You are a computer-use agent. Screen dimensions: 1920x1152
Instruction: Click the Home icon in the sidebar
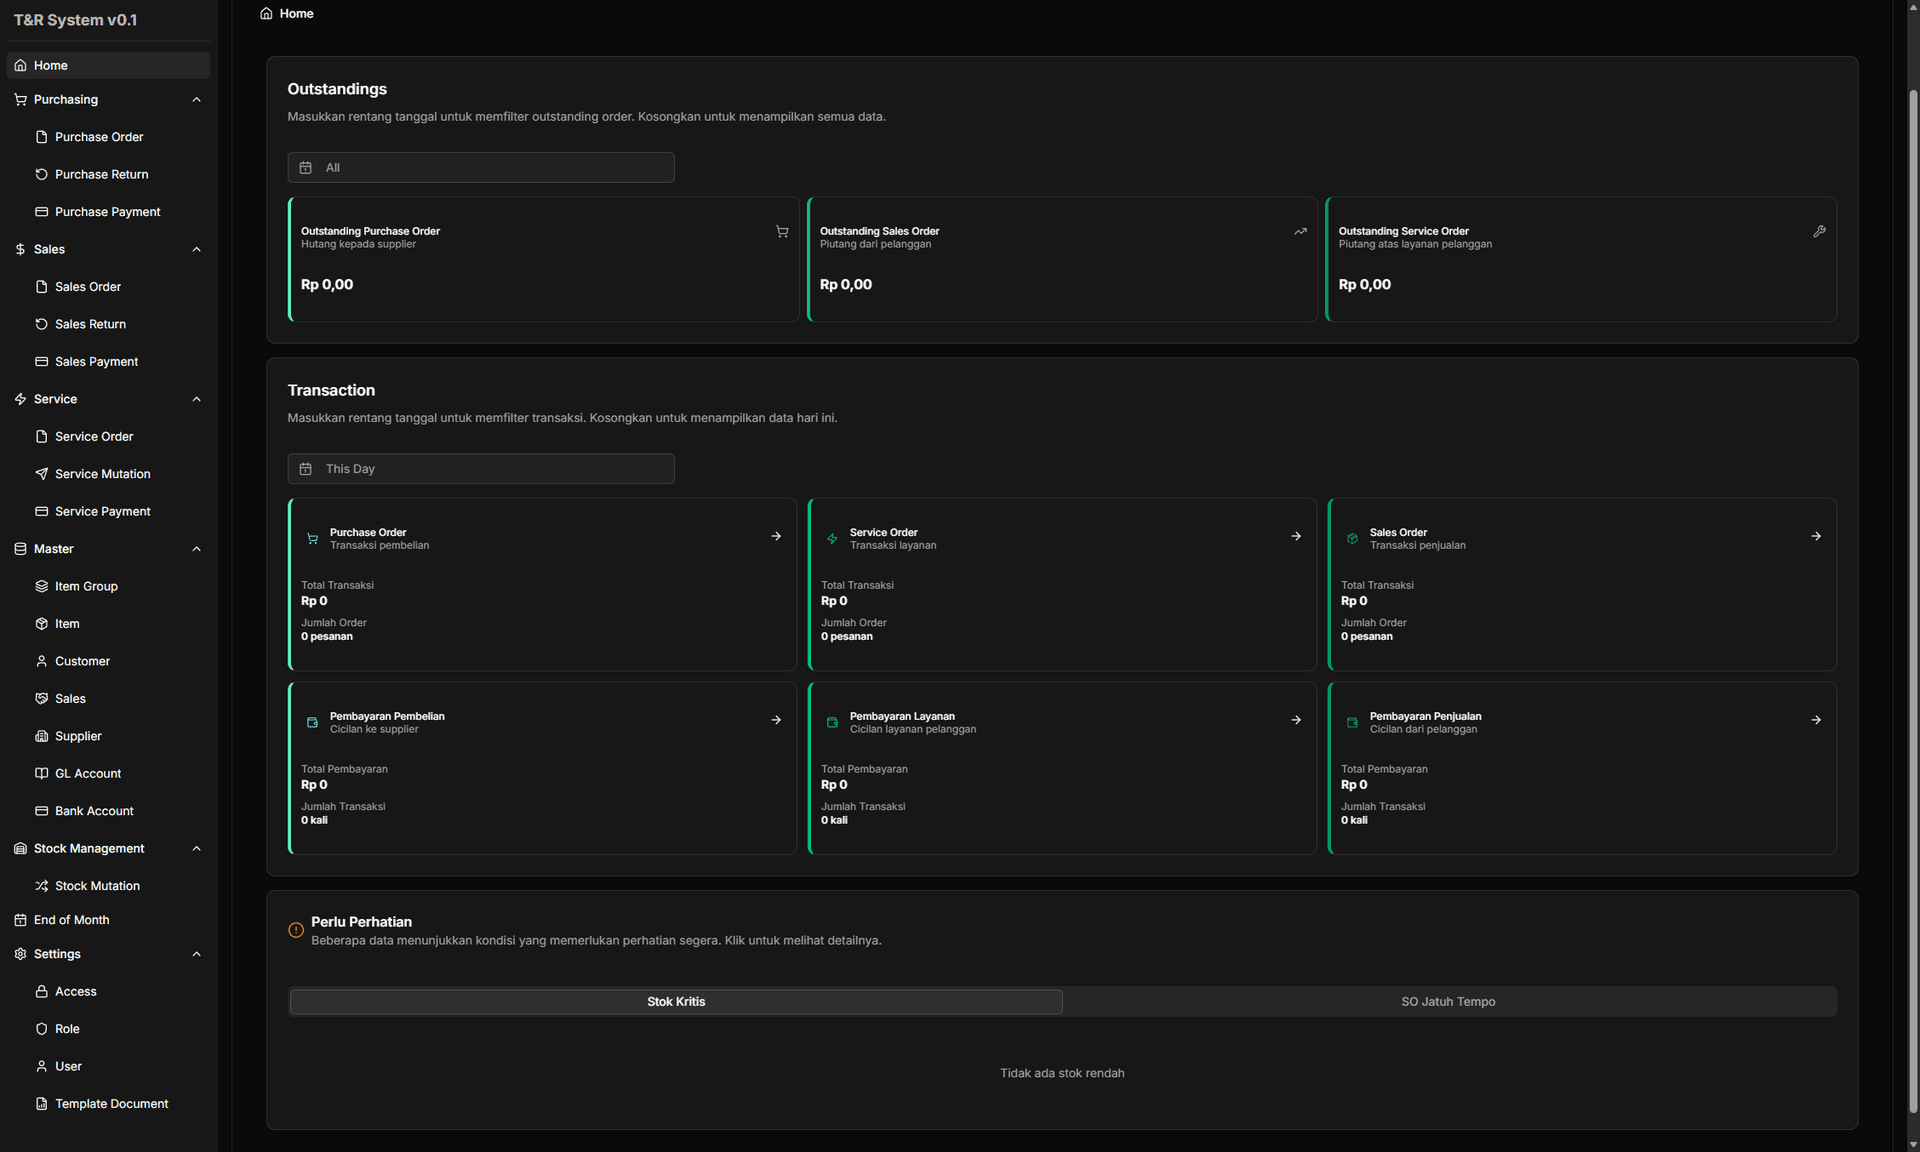[20, 65]
